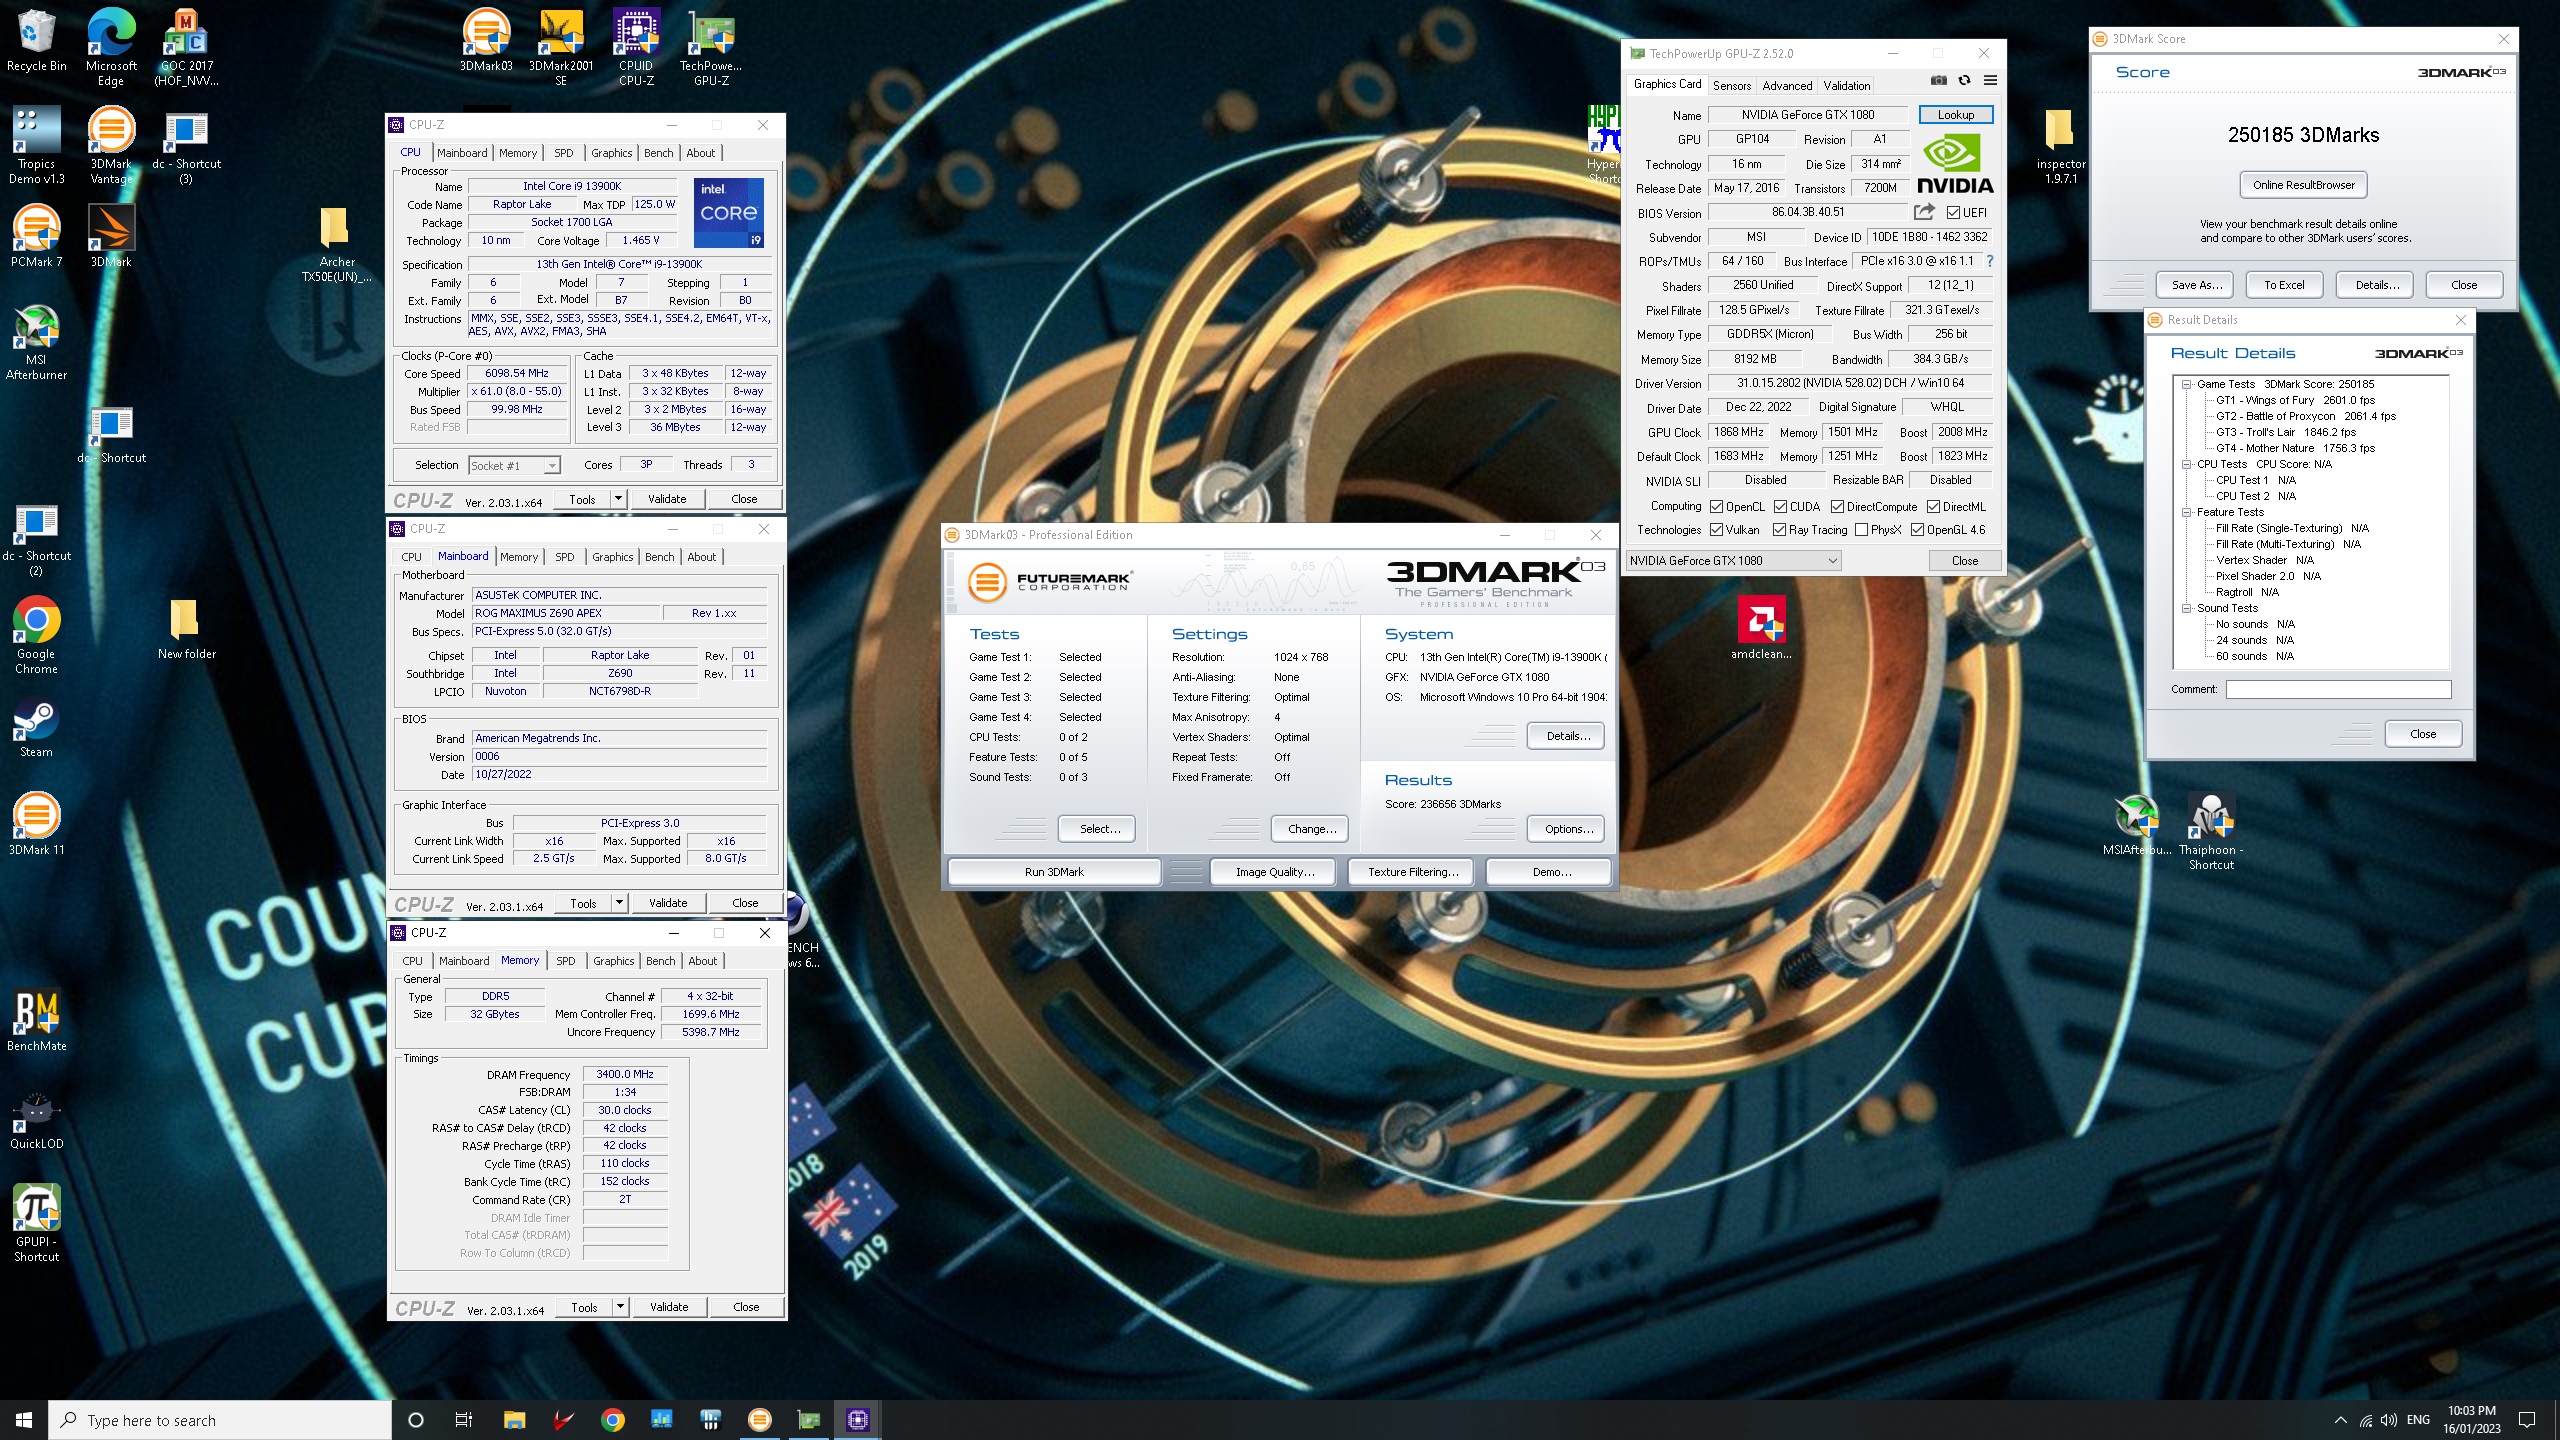
Task: Collapse the CPU Tests tree node
Action: (x=2187, y=464)
